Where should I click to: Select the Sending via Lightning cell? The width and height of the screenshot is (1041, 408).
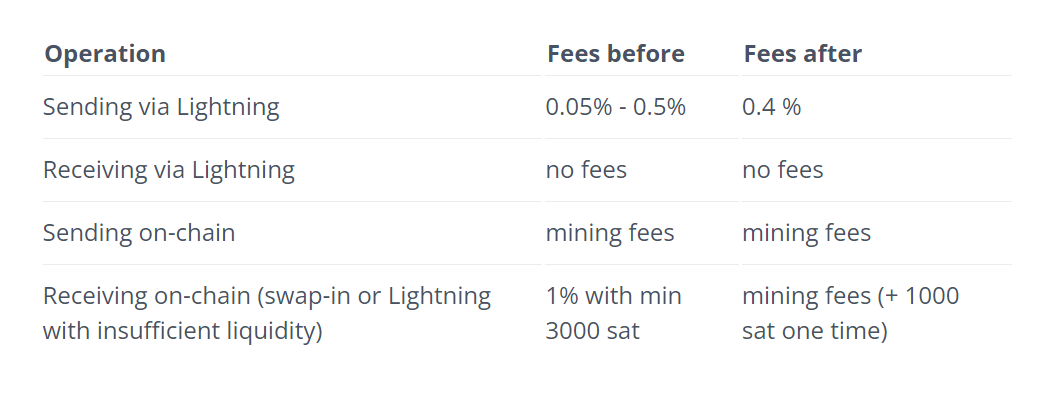tap(161, 107)
